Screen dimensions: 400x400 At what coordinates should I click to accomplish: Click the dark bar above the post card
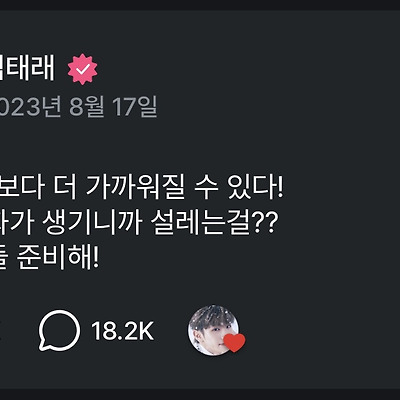click(200, 4)
